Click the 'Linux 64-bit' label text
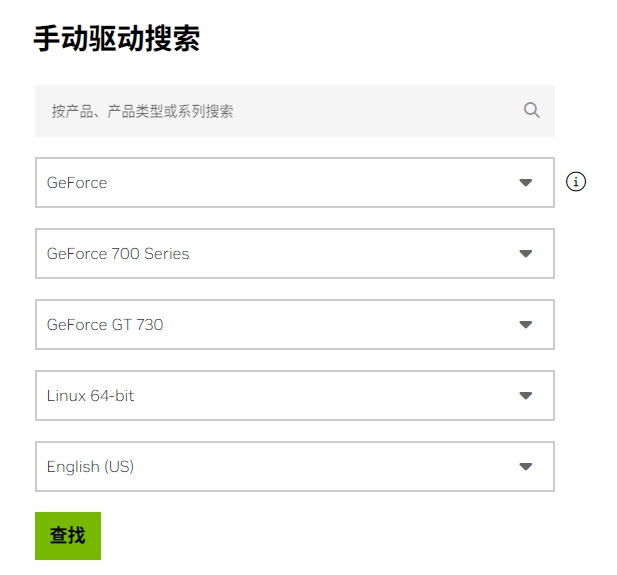617x575 pixels. tap(90, 396)
